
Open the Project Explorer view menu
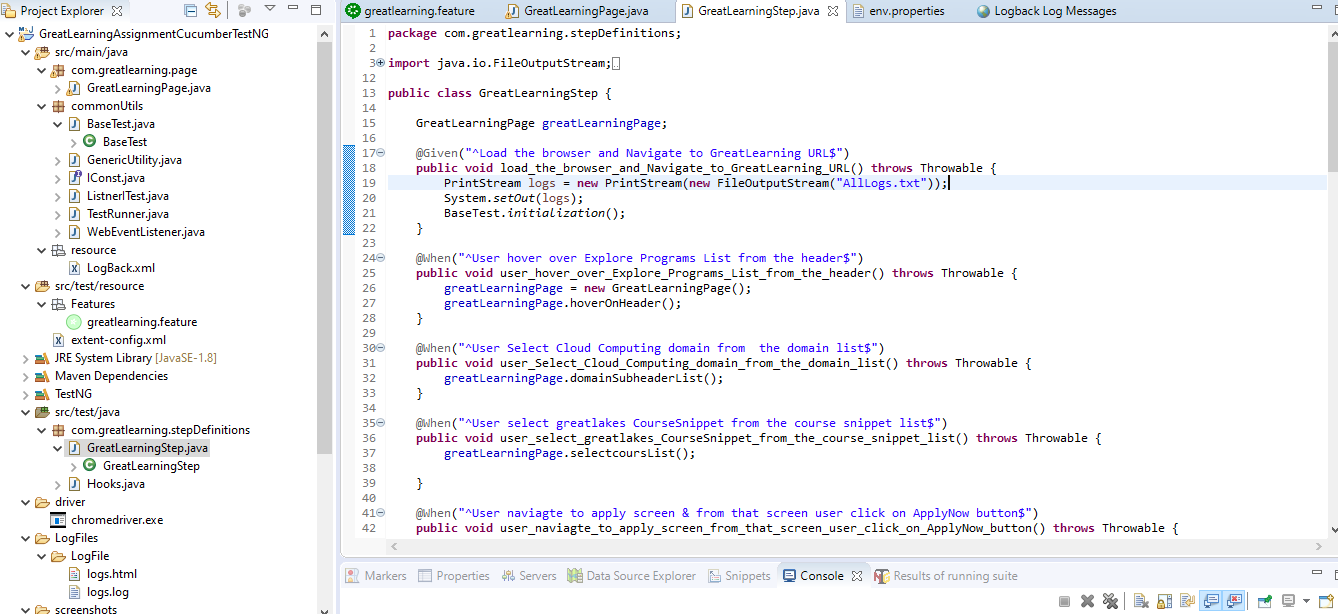[270, 9]
